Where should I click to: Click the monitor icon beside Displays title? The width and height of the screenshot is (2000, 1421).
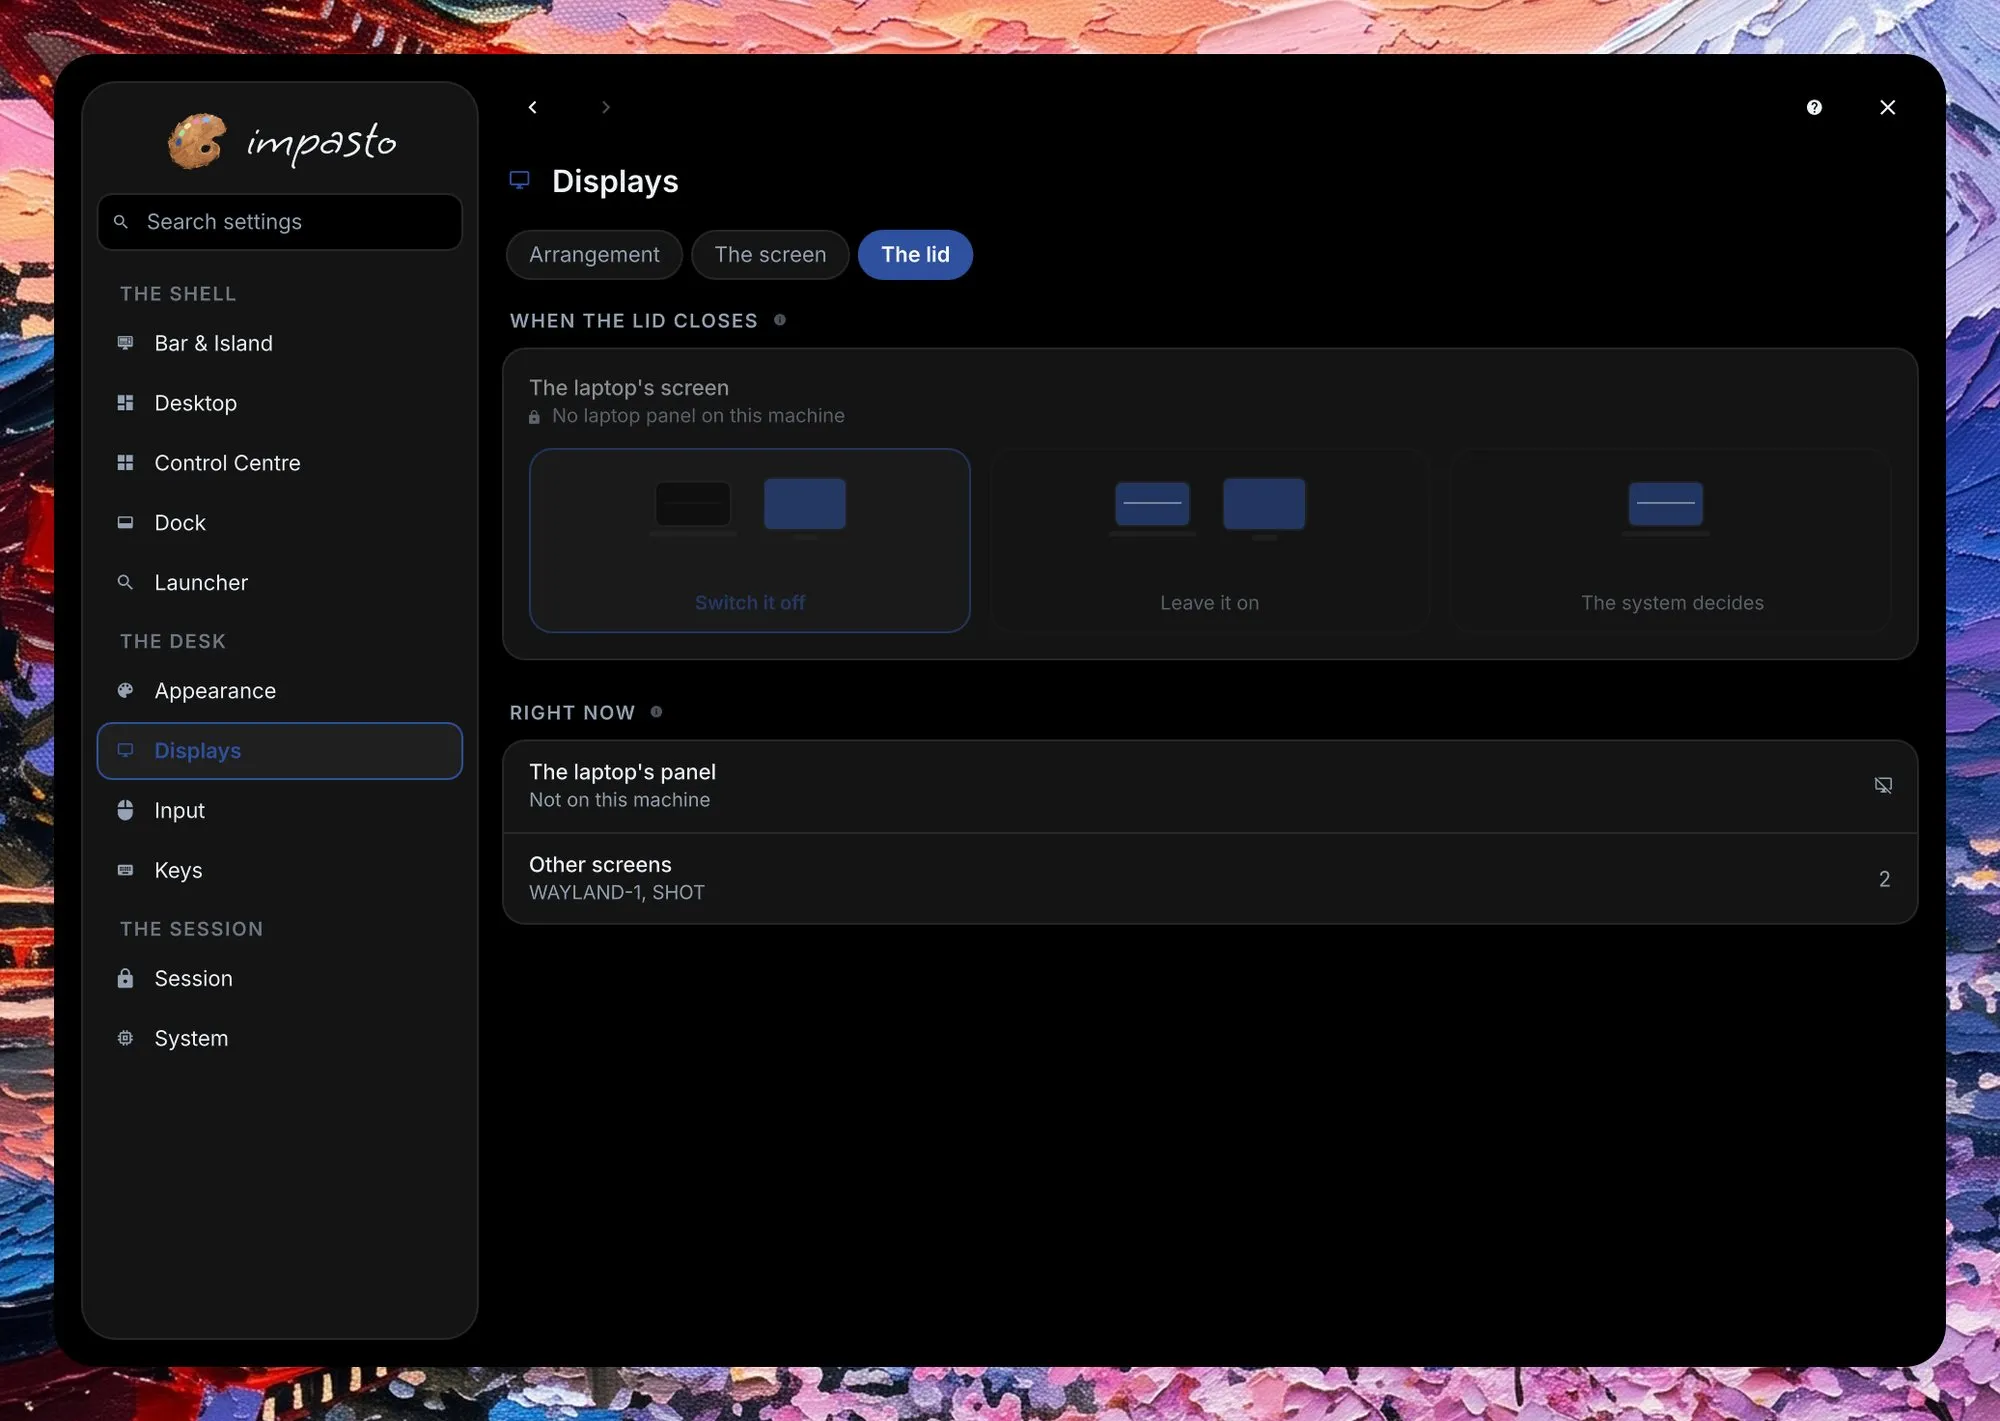click(x=519, y=180)
